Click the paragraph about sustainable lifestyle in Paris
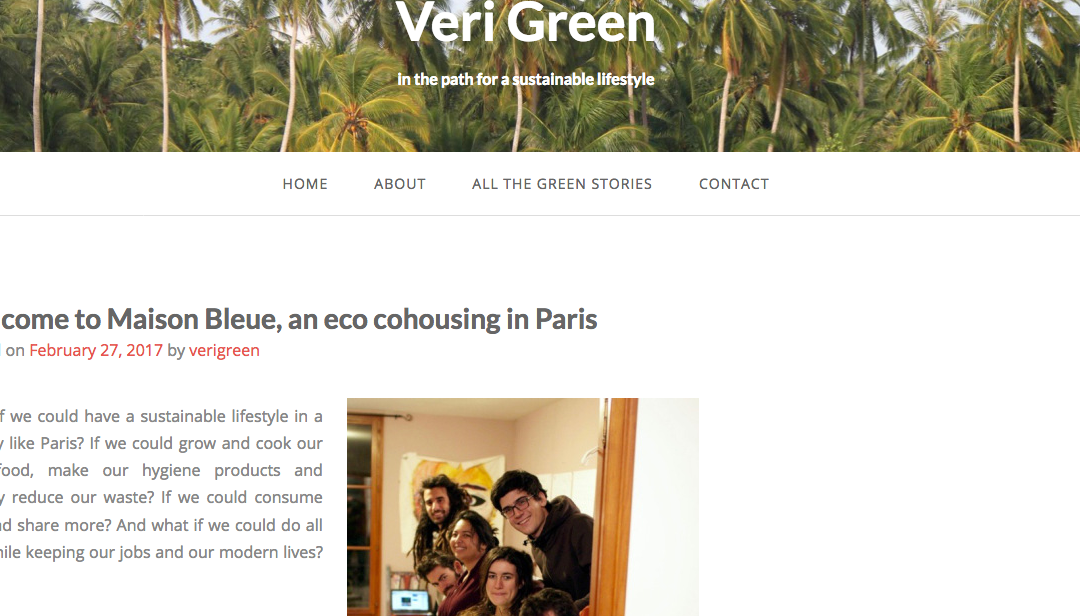The image size is (1080, 616). click(x=161, y=484)
